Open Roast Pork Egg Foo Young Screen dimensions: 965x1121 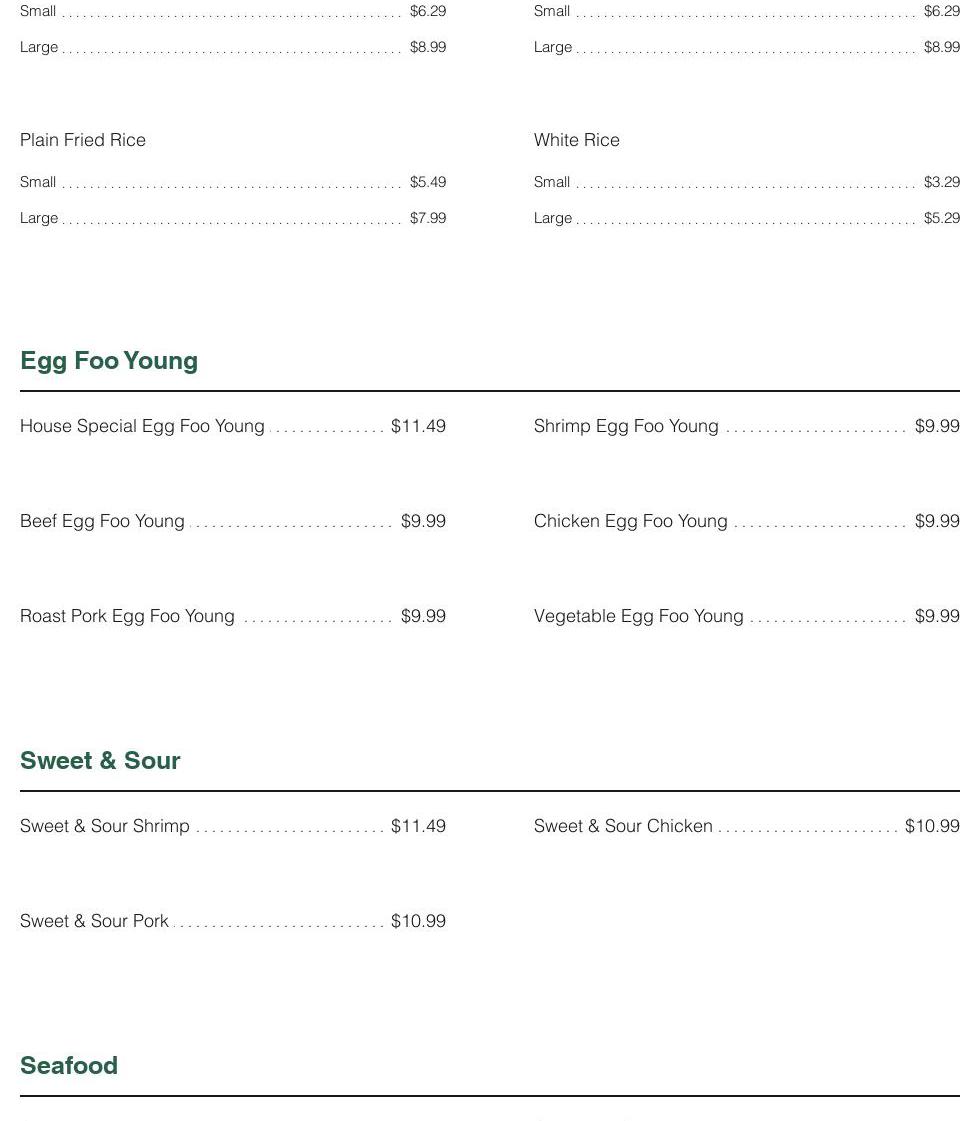tap(127, 616)
